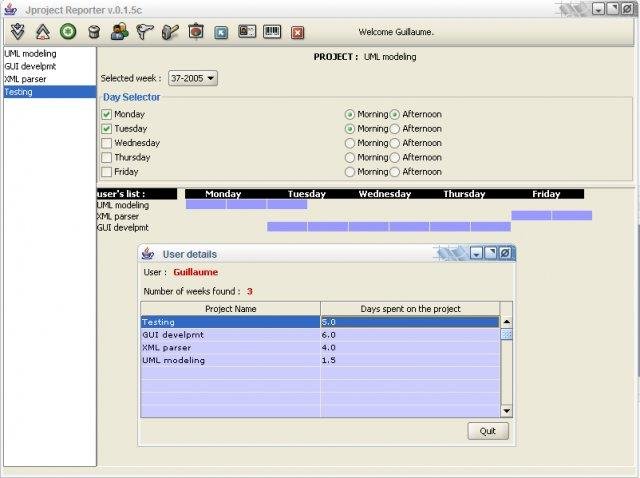Viewport: 640px width, 478px height.
Task: Maximize the User details dialog
Action: point(491,253)
